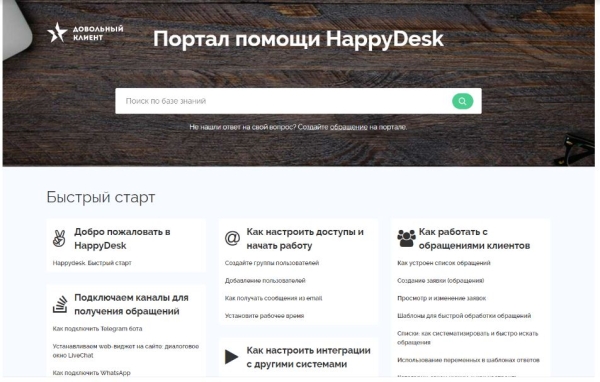Open the Как подключить Telegram бота article

[97, 329]
